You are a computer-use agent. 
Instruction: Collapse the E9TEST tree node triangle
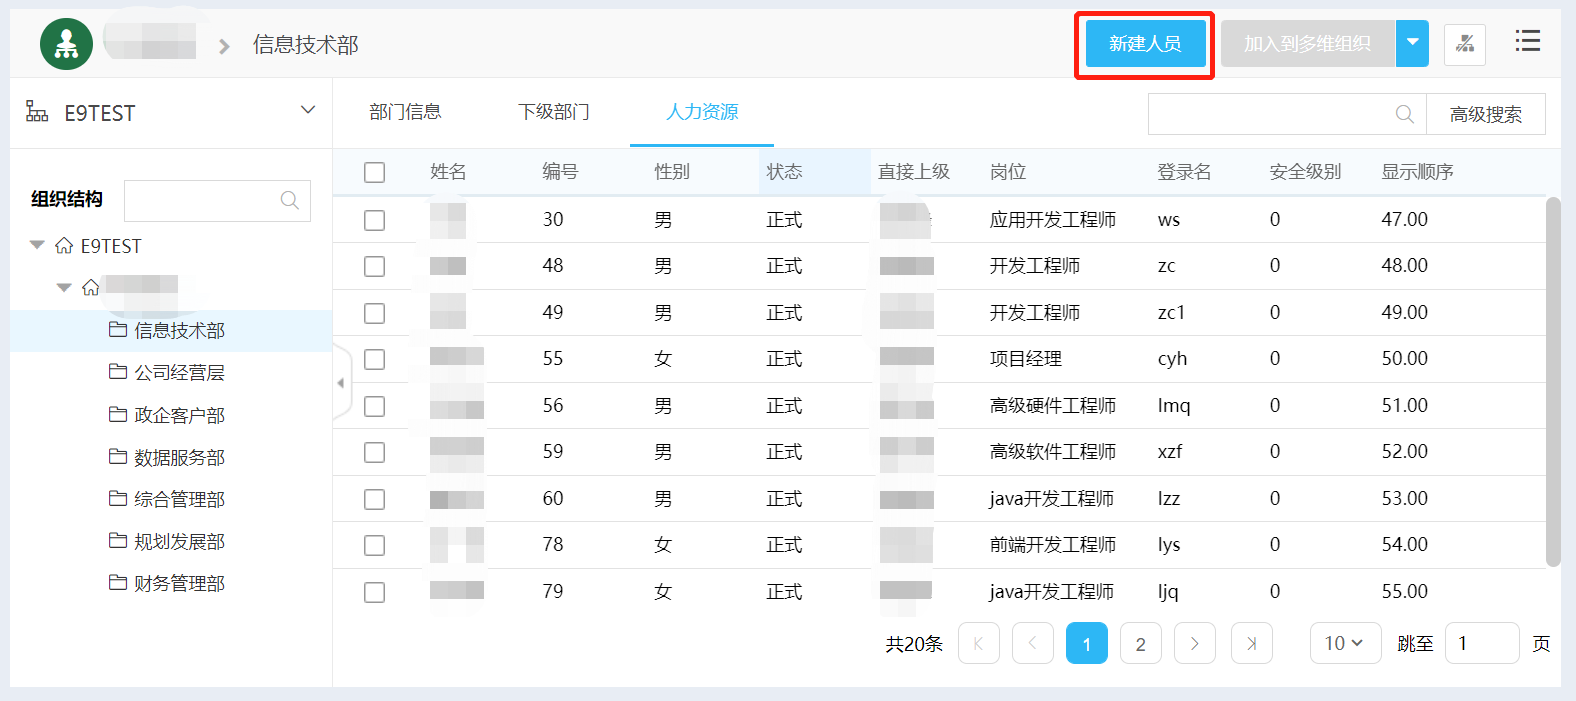point(37,245)
